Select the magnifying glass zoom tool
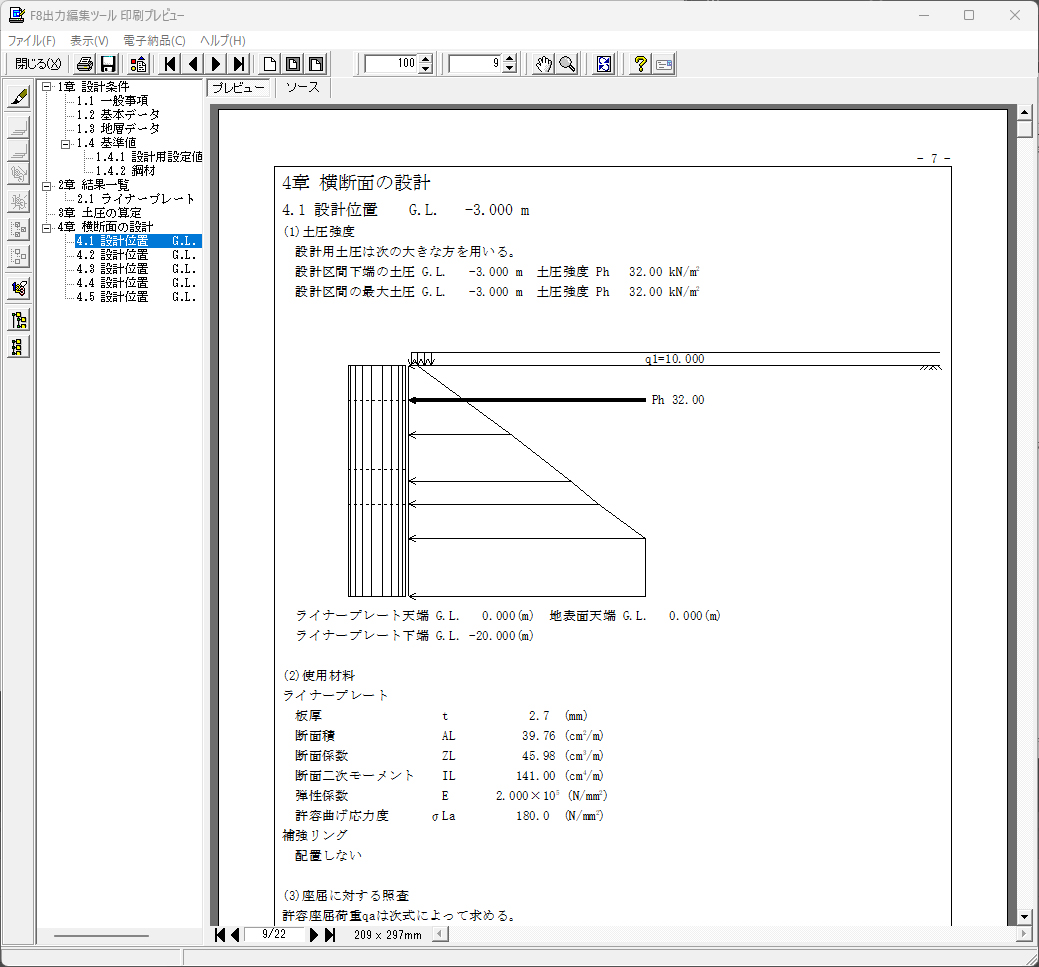Image resolution: width=1039 pixels, height=967 pixels. pyautogui.click(x=567, y=64)
